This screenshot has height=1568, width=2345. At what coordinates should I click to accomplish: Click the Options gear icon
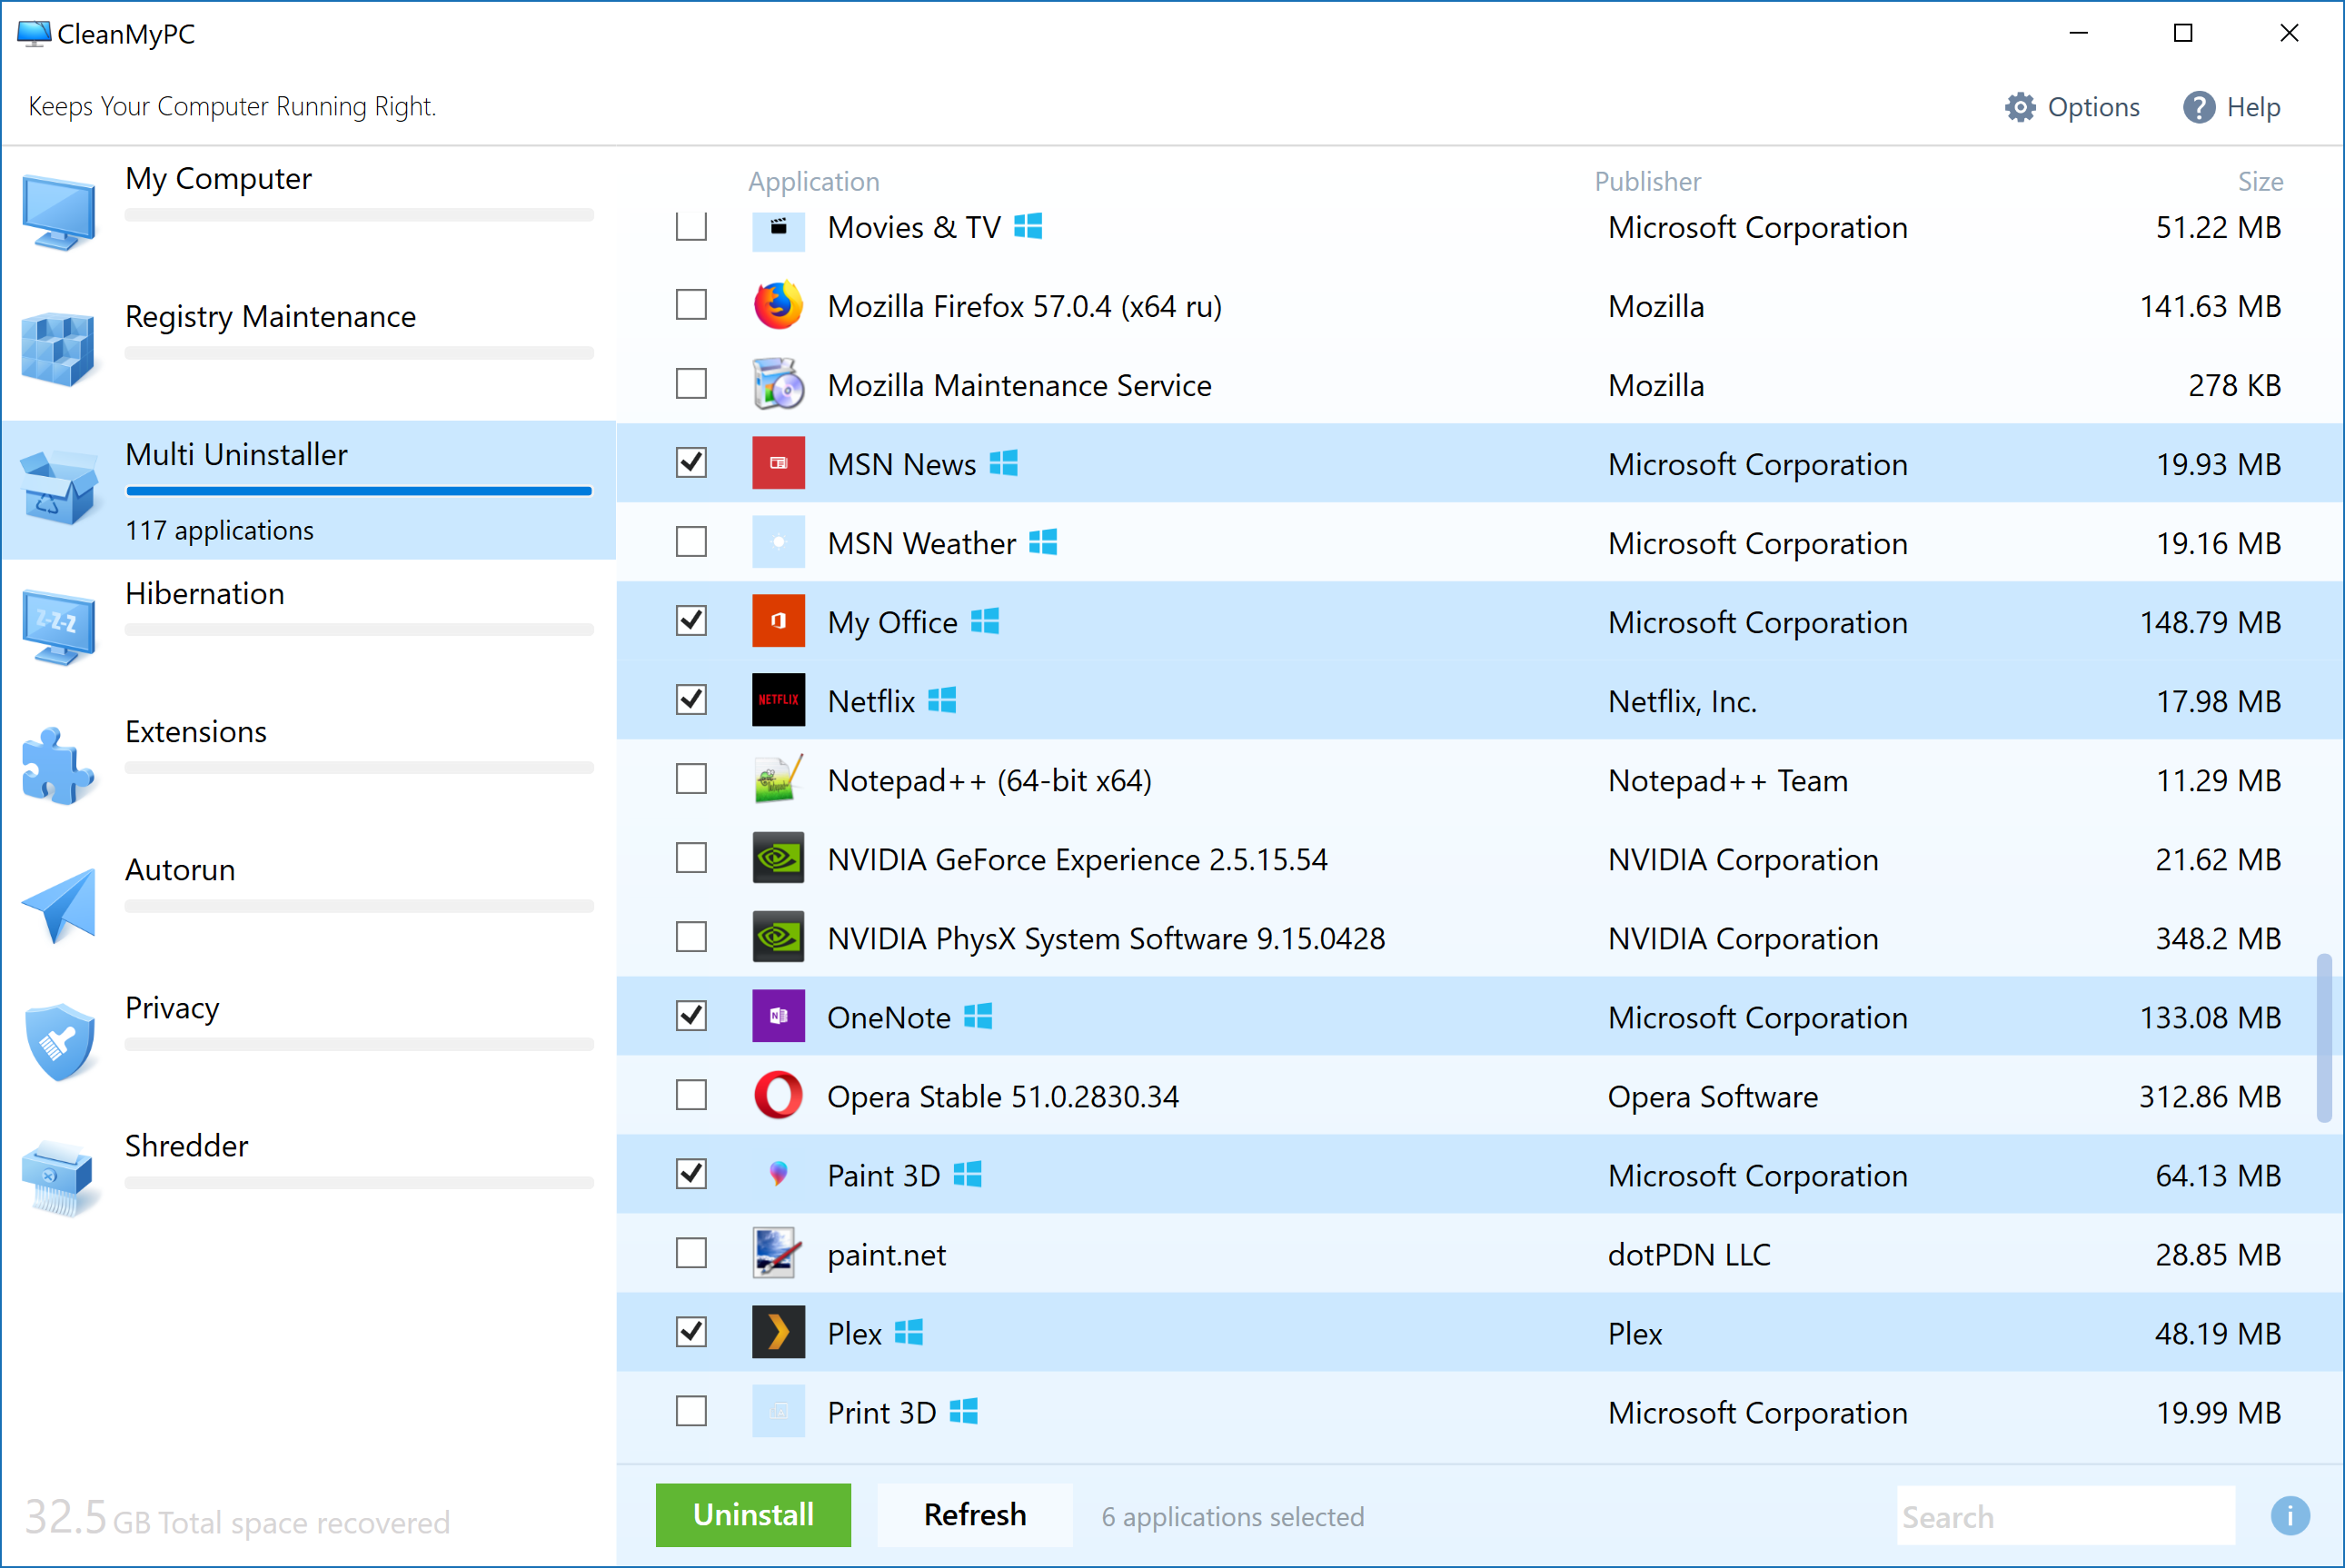click(2020, 107)
